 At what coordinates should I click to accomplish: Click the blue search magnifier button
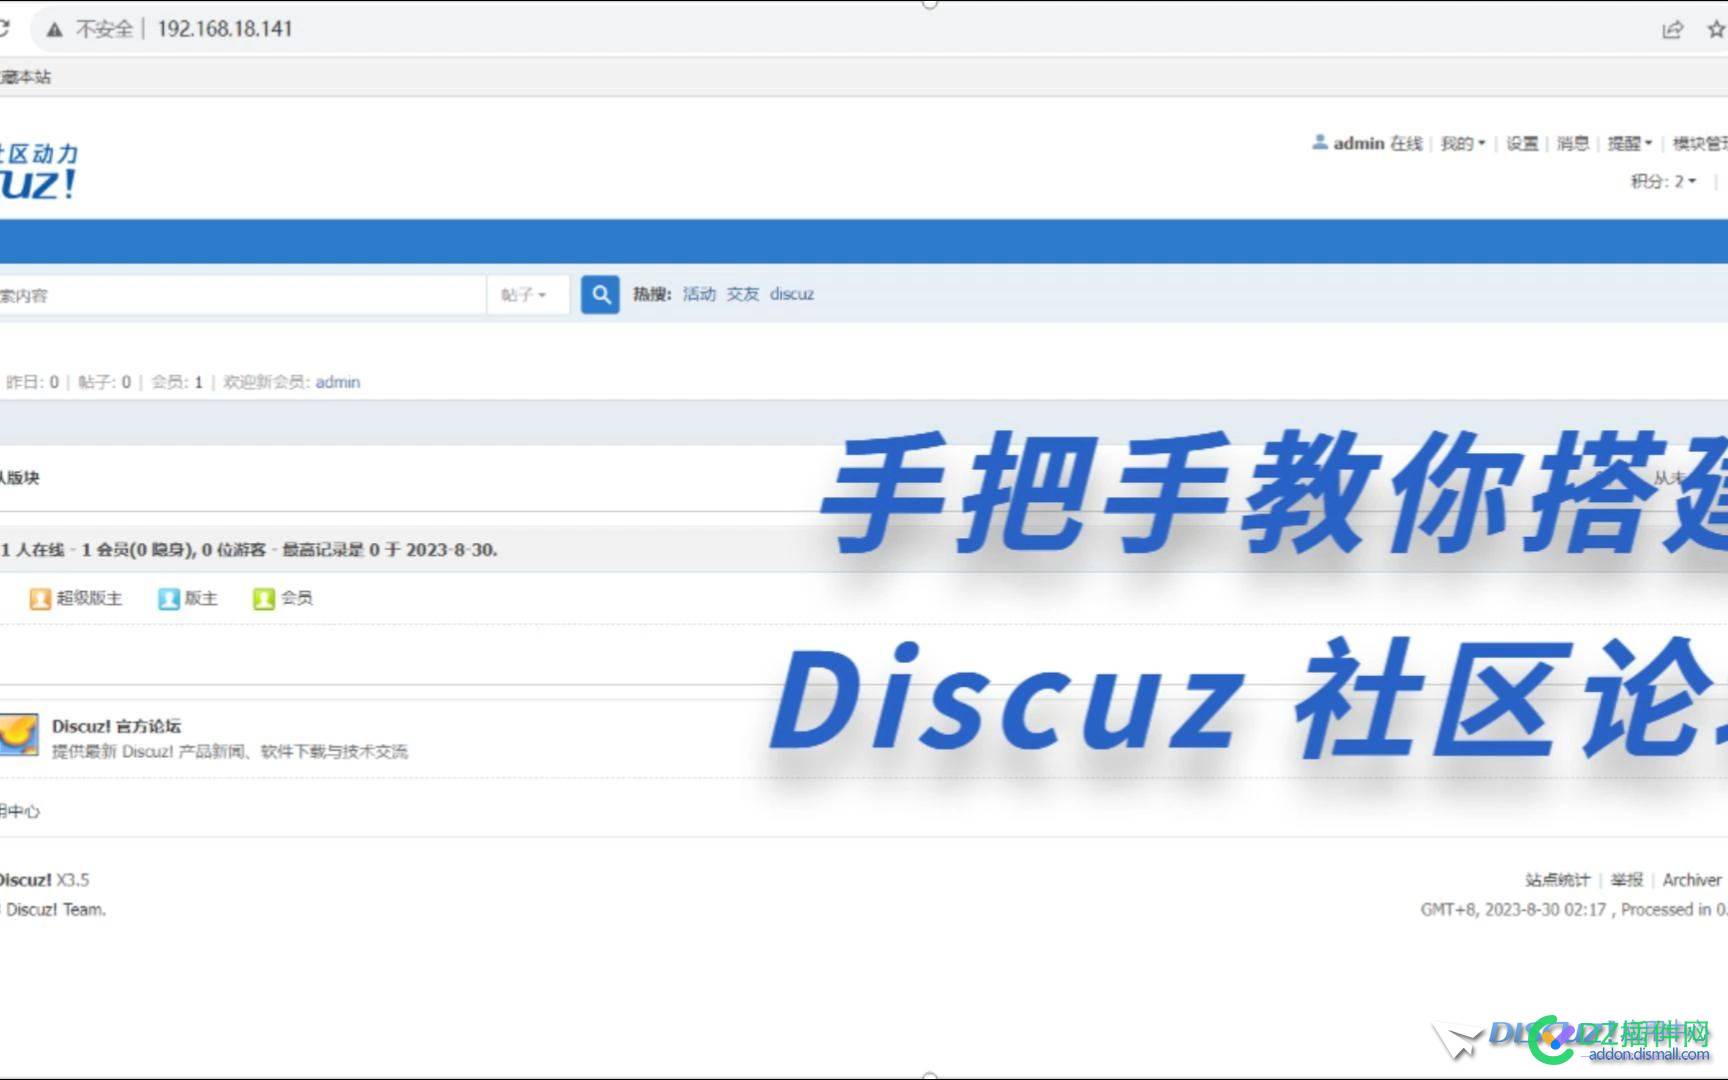click(x=600, y=294)
